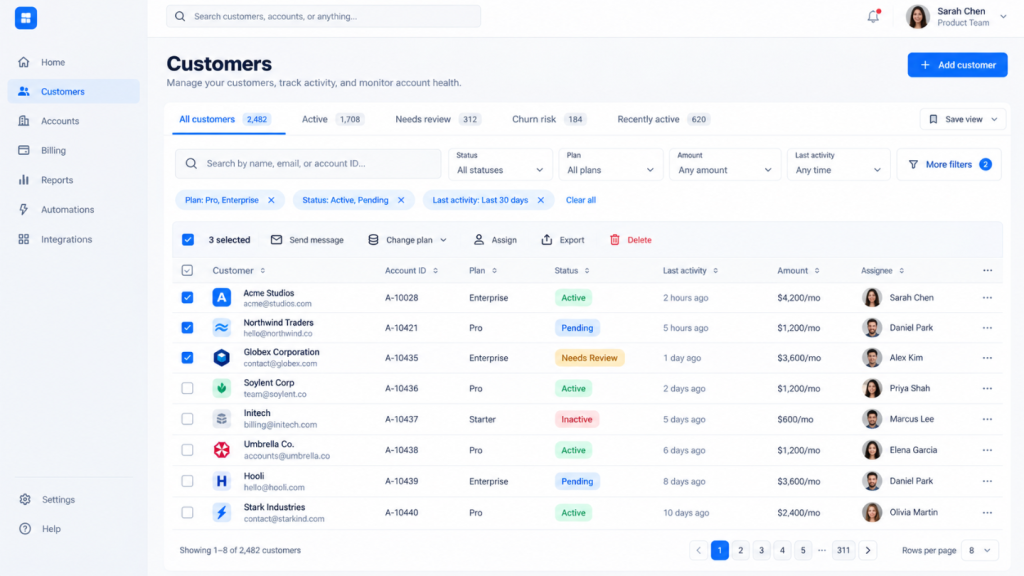The image size is (1024, 576).
Task: Open row actions menu for Umbrella Co.
Action: click(x=987, y=449)
